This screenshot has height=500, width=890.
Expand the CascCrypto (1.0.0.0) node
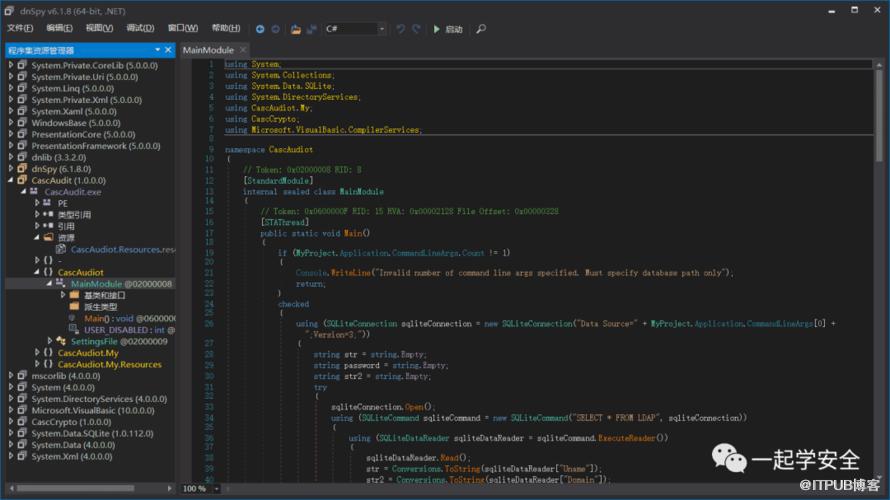point(11,422)
